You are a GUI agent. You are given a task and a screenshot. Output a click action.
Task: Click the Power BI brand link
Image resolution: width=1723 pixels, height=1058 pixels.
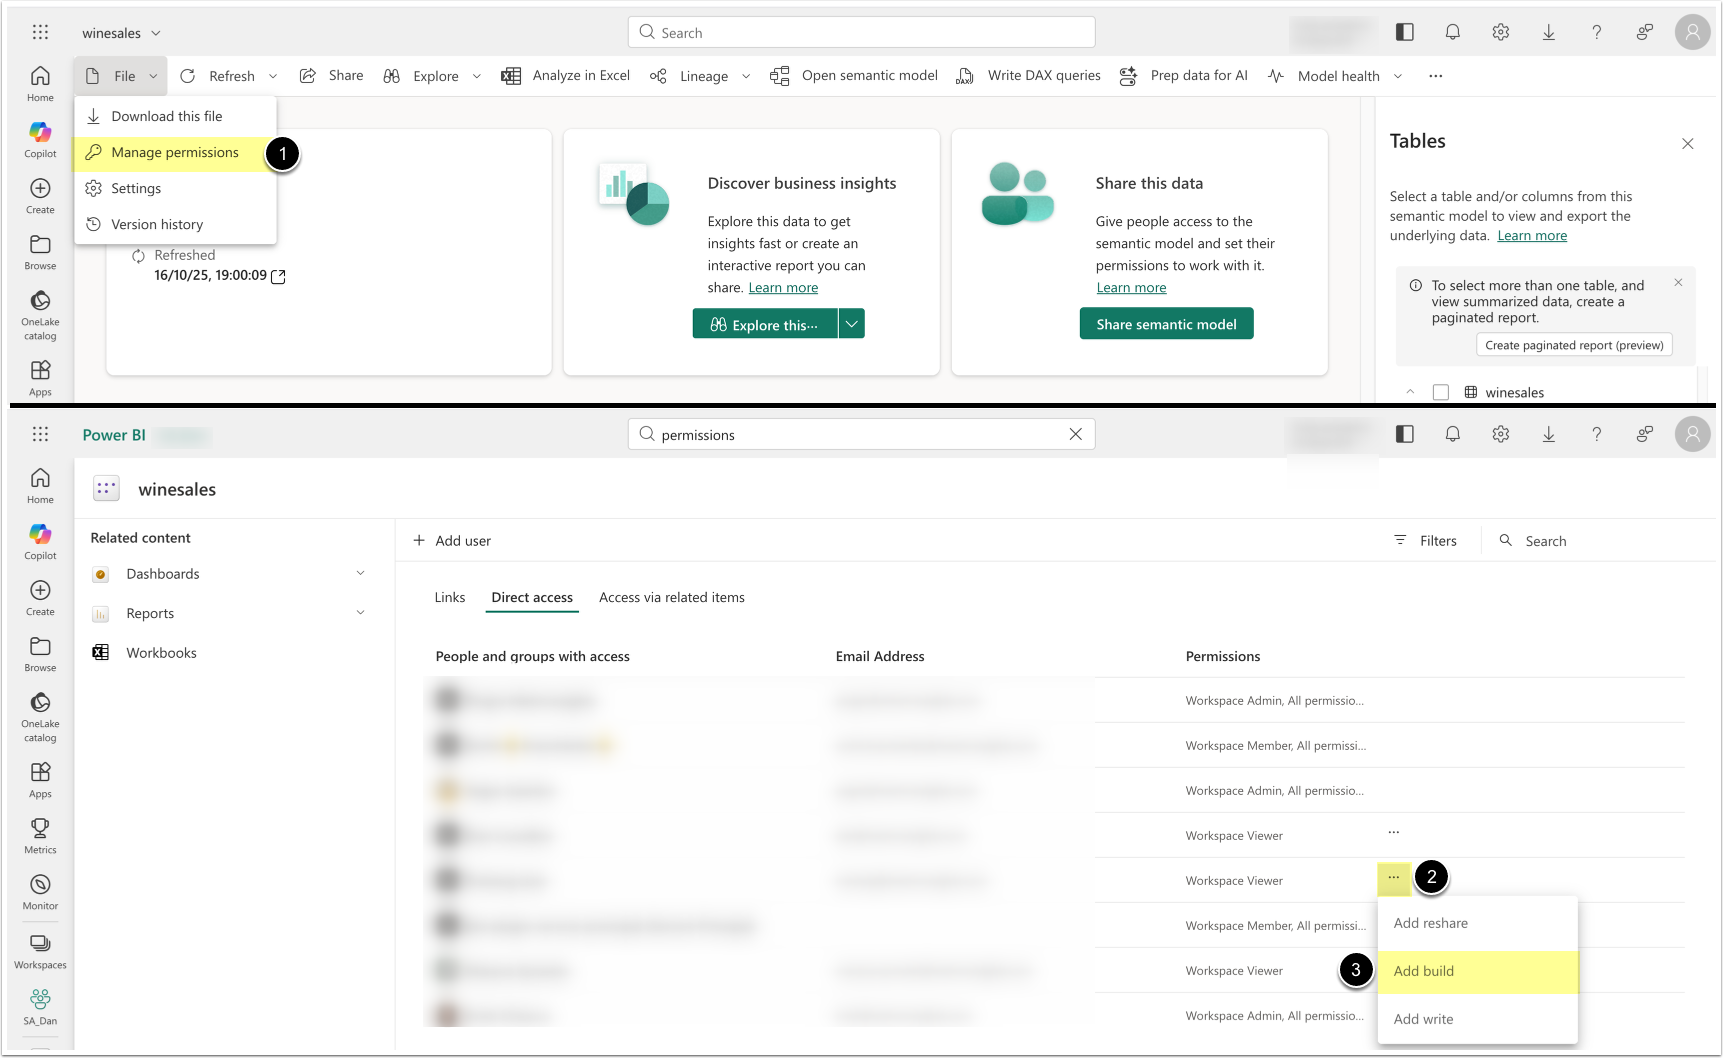(x=114, y=435)
